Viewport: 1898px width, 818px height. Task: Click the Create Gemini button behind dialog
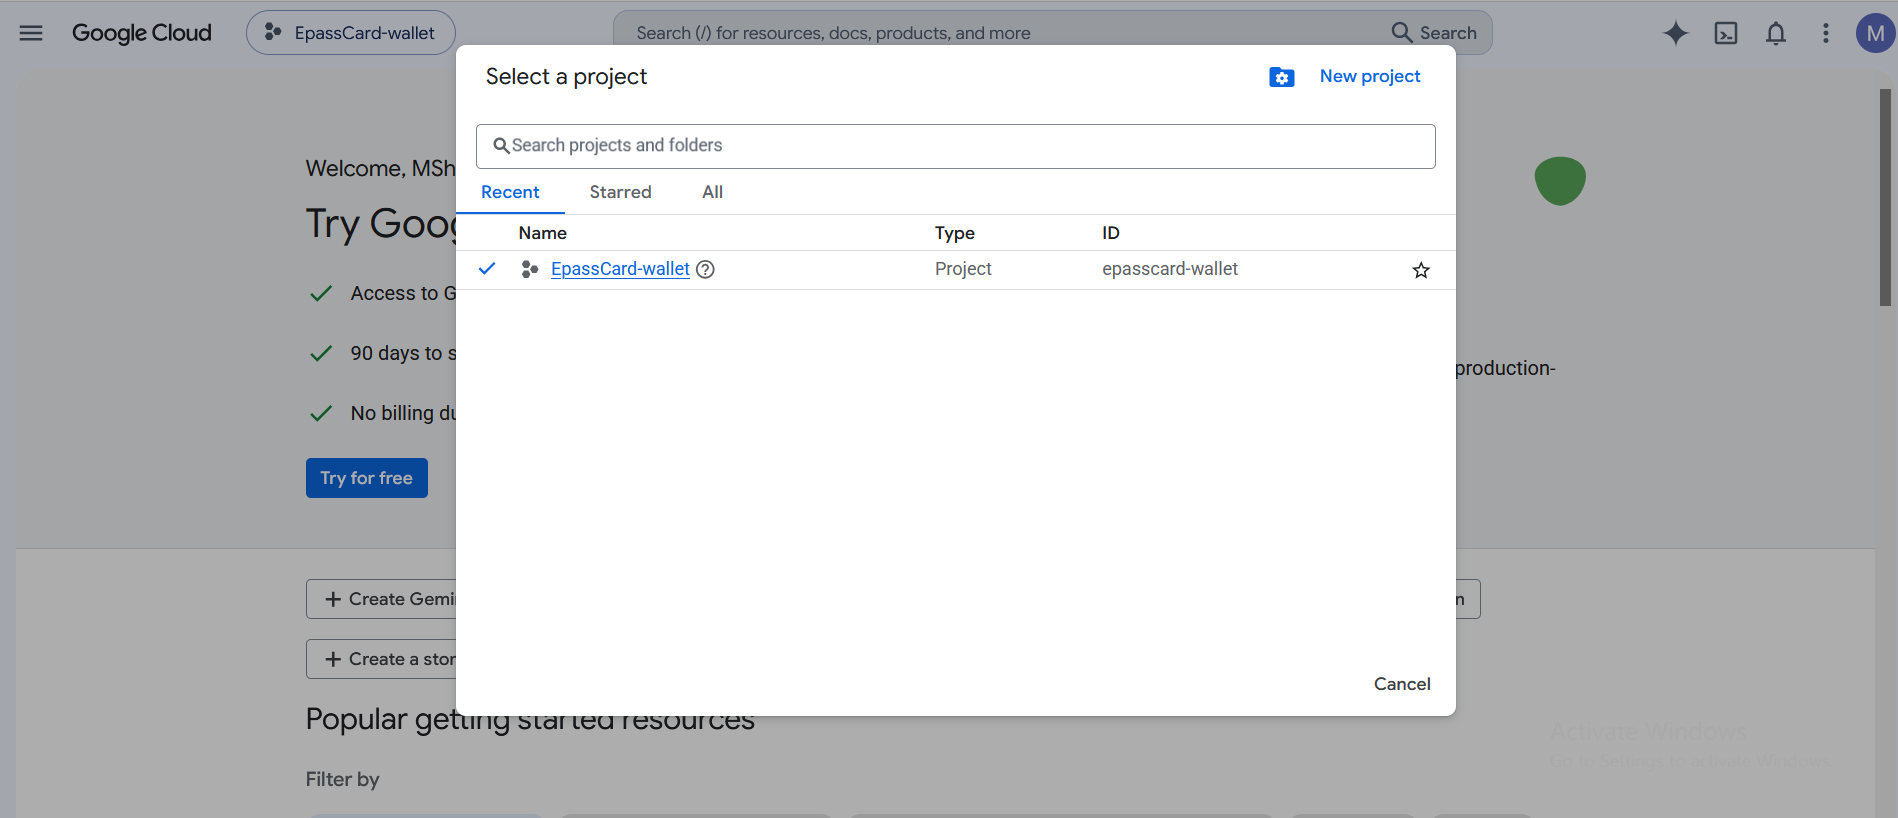pos(382,599)
